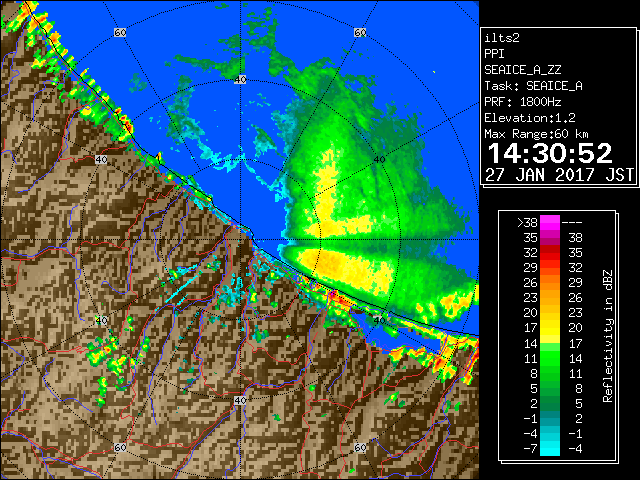Click the radar name ilts2
The height and width of the screenshot is (480, 640).
click(x=502, y=38)
